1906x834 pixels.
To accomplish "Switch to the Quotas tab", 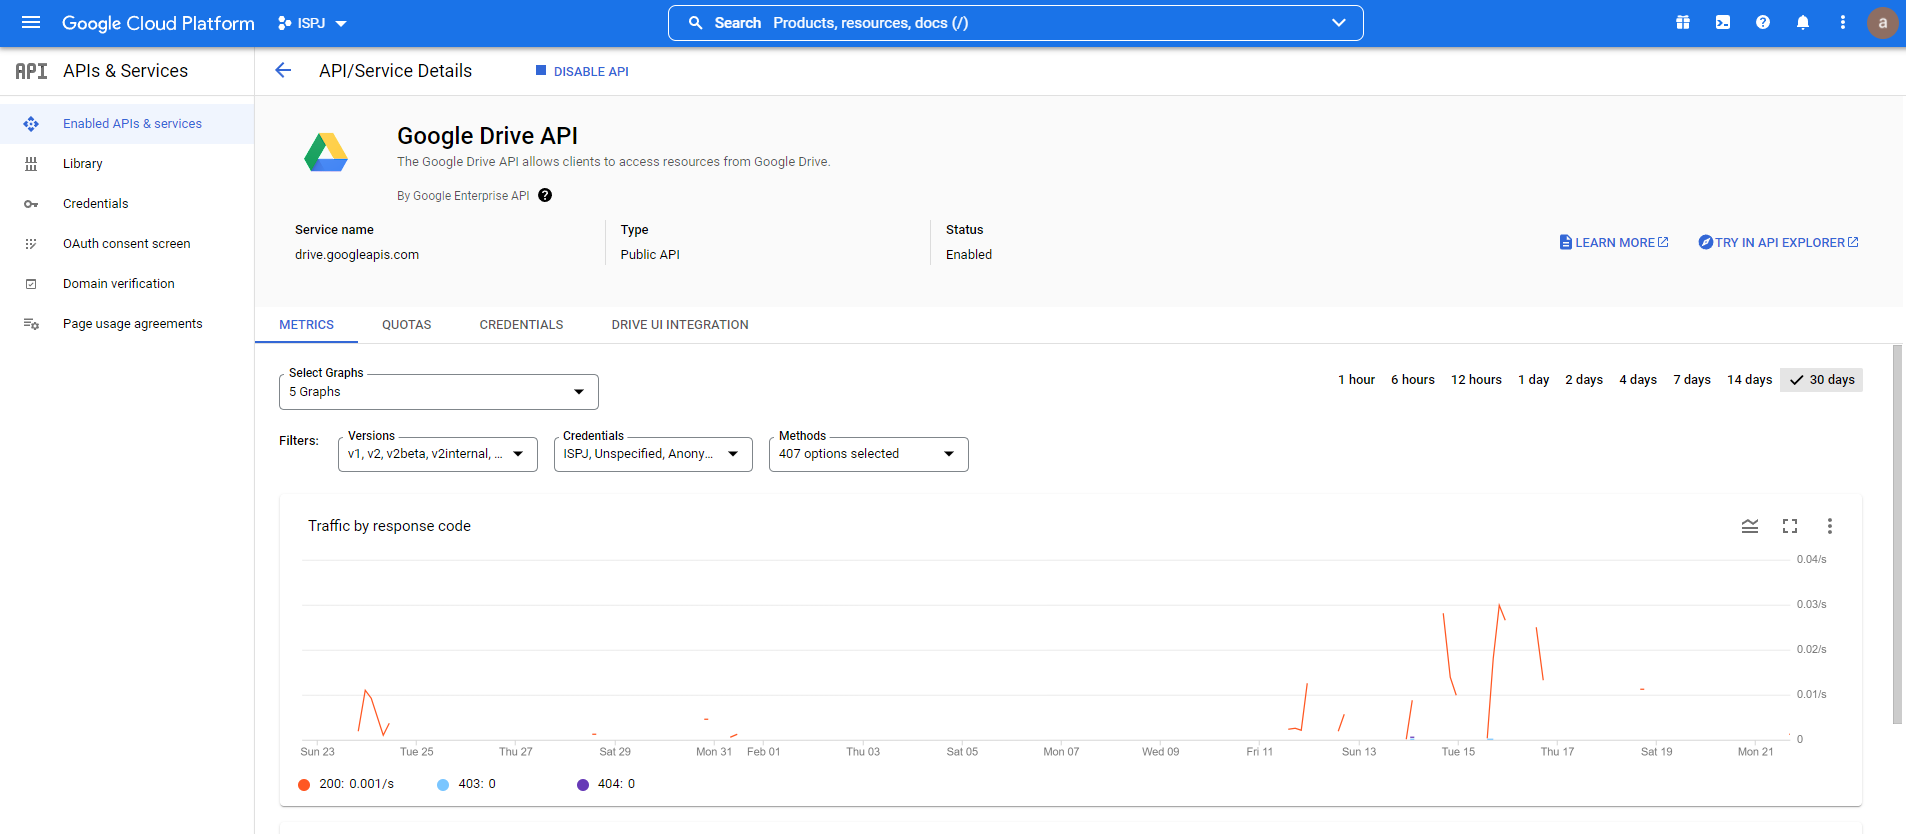I will (x=407, y=325).
